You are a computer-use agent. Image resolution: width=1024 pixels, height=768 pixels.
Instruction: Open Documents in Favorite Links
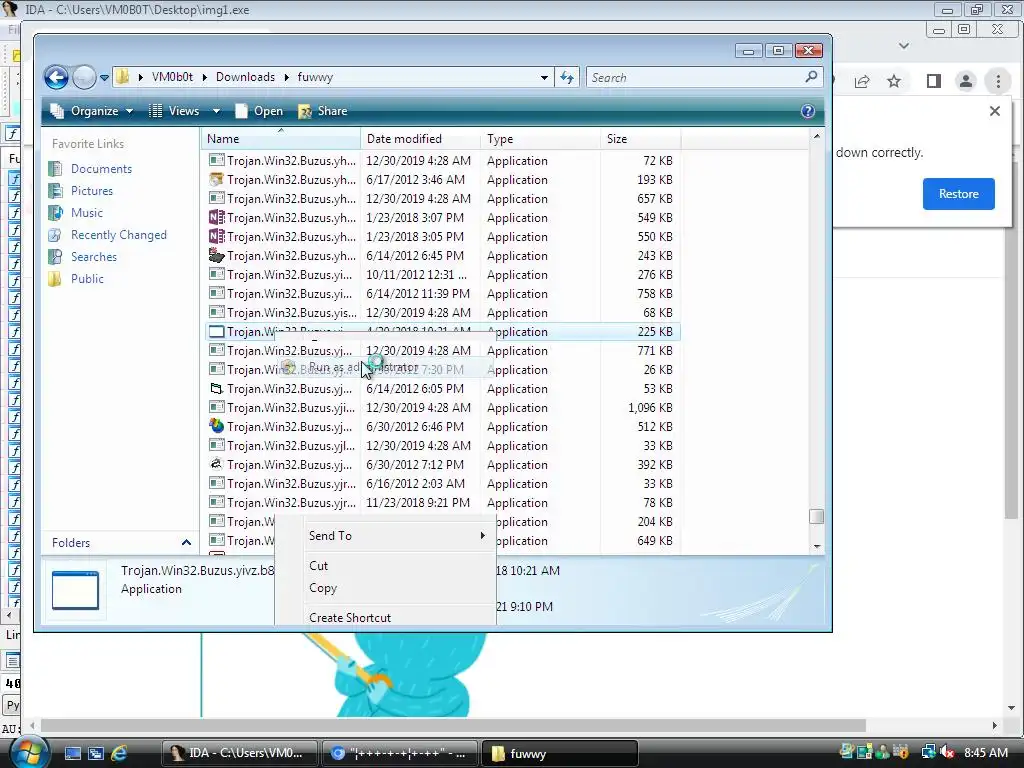[x=101, y=168]
